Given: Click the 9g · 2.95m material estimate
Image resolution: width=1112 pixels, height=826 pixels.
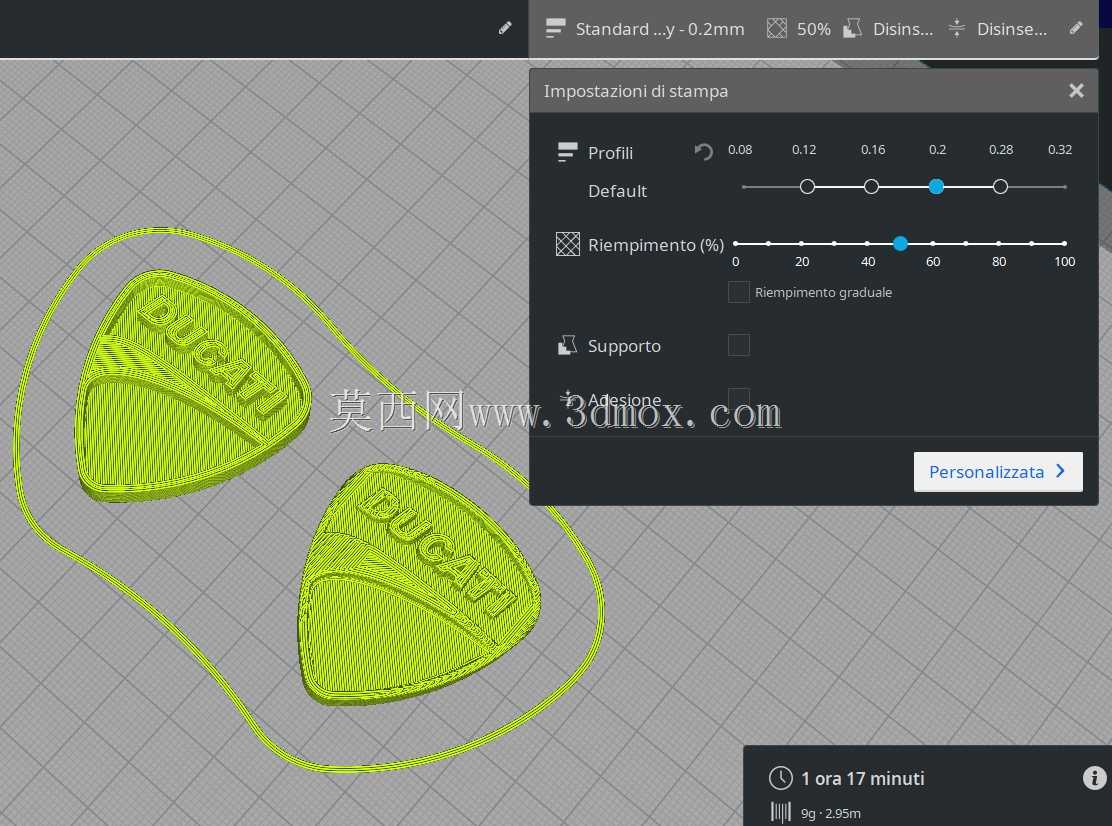Looking at the screenshot, I should click(830, 813).
